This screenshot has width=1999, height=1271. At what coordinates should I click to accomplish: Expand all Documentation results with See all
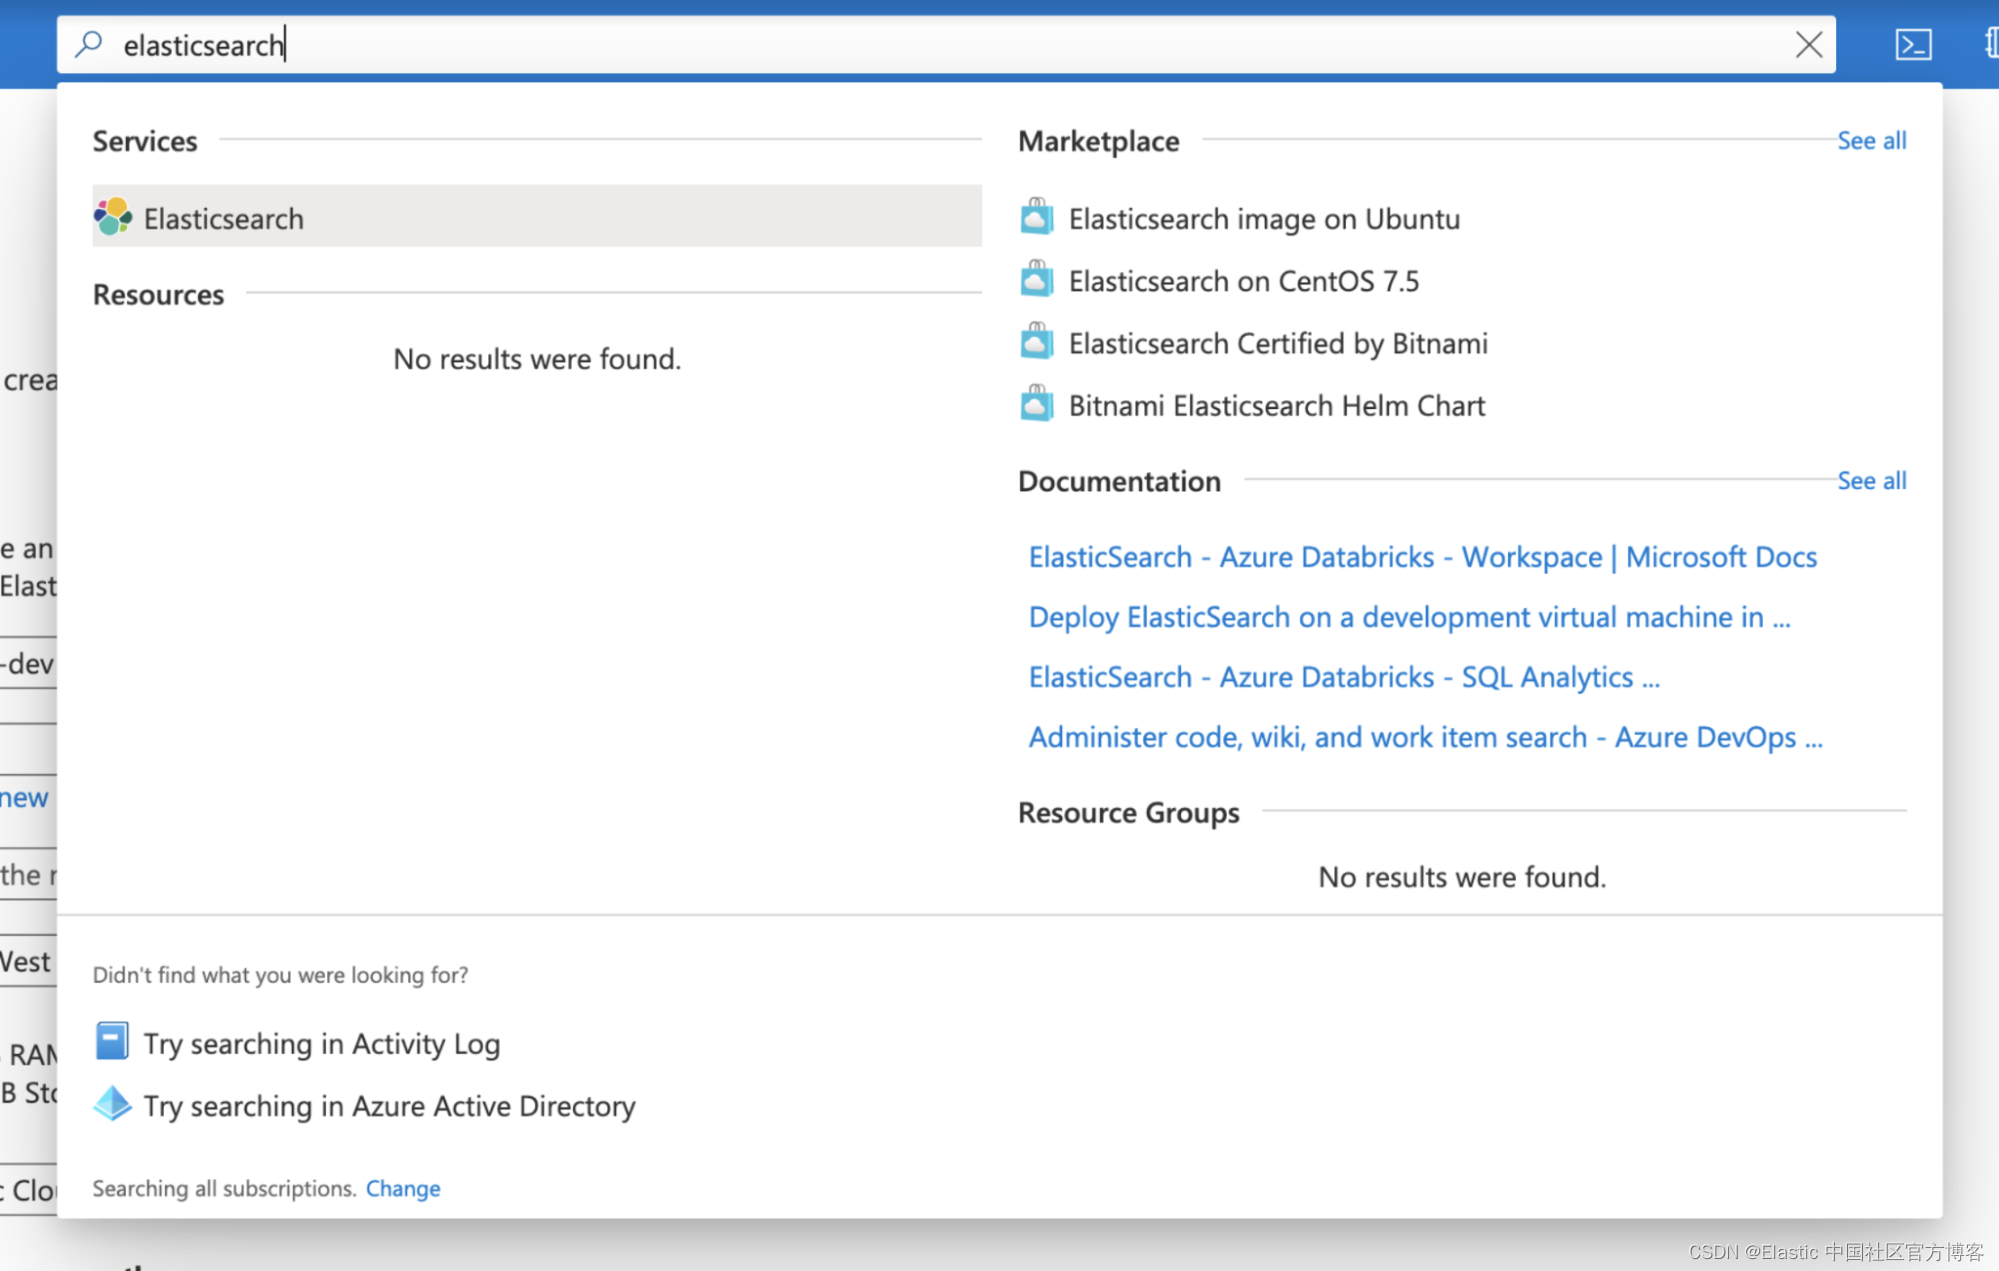click(x=1870, y=480)
